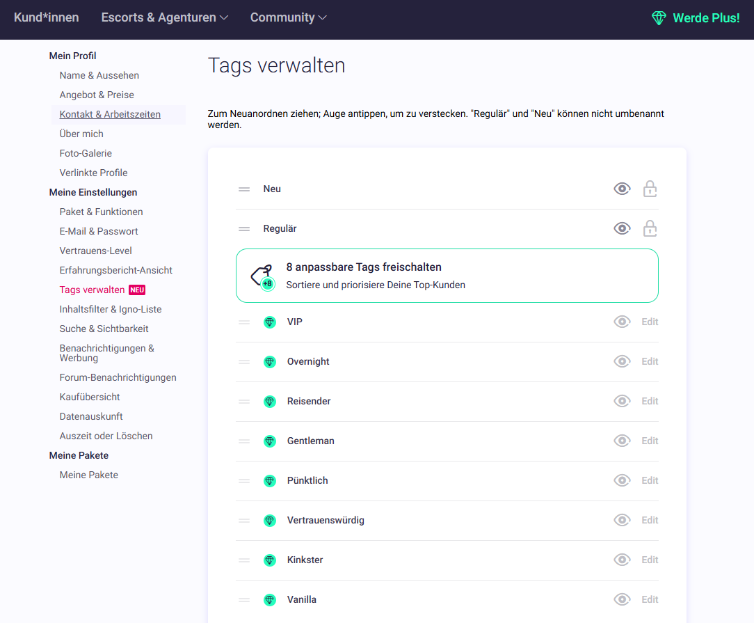Image resolution: width=754 pixels, height=623 pixels.
Task: Click the lock icon next to Neu
Action: click(650, 189)
